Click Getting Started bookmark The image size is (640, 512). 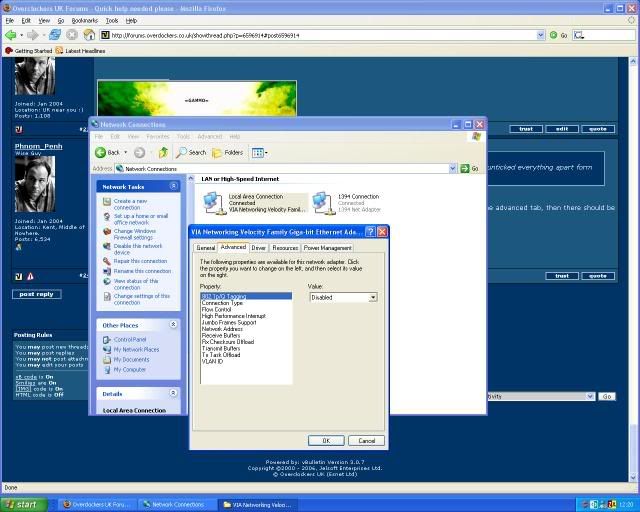point(29,51)
